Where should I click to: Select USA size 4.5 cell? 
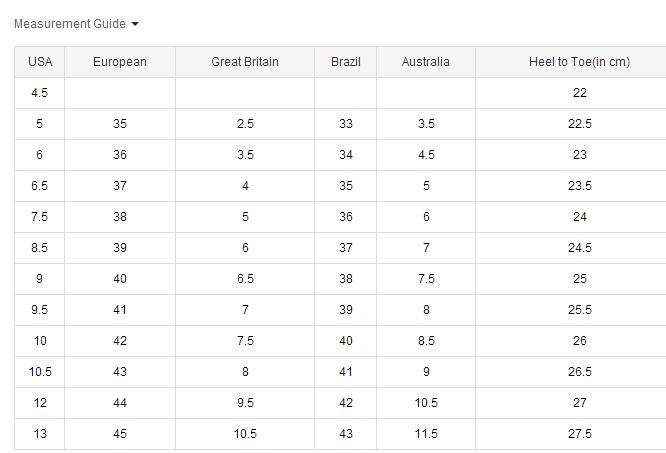pos(40,93)
